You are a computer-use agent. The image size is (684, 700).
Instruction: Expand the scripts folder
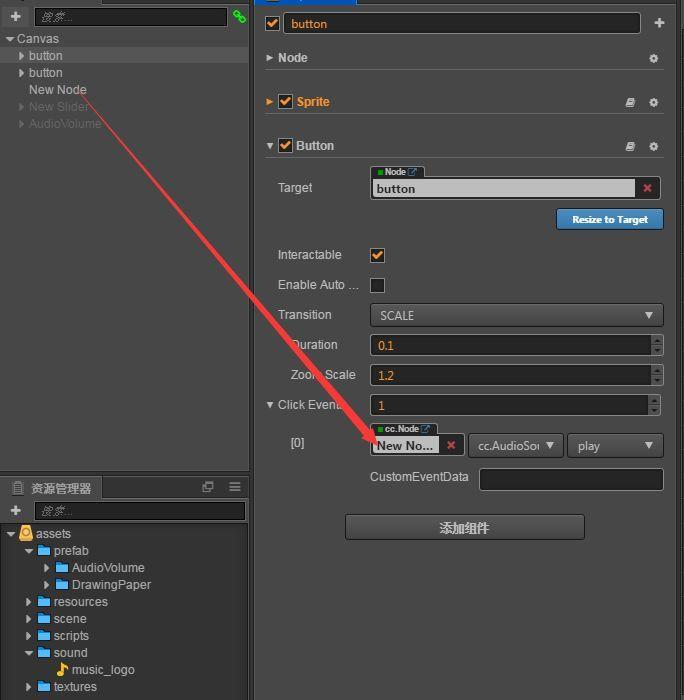[x=28, y=636]
